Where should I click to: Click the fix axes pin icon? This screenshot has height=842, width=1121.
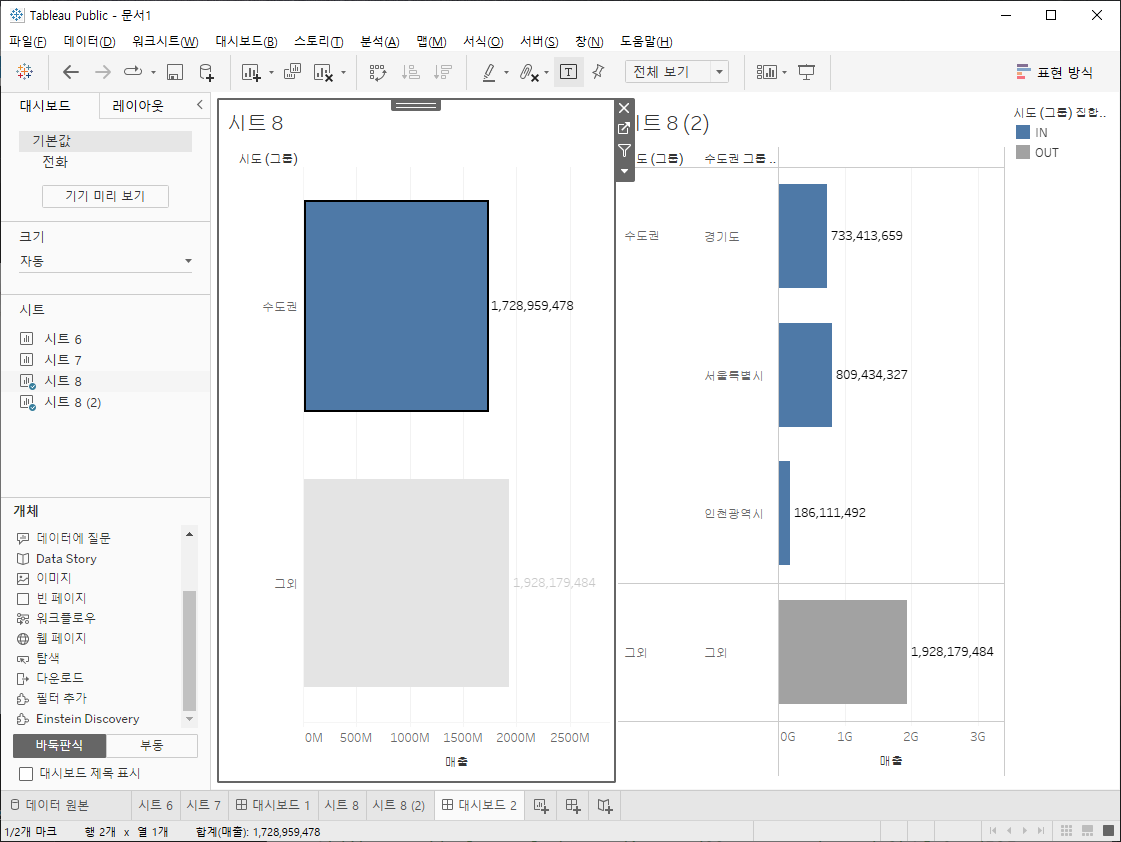(x=598, y=71)
